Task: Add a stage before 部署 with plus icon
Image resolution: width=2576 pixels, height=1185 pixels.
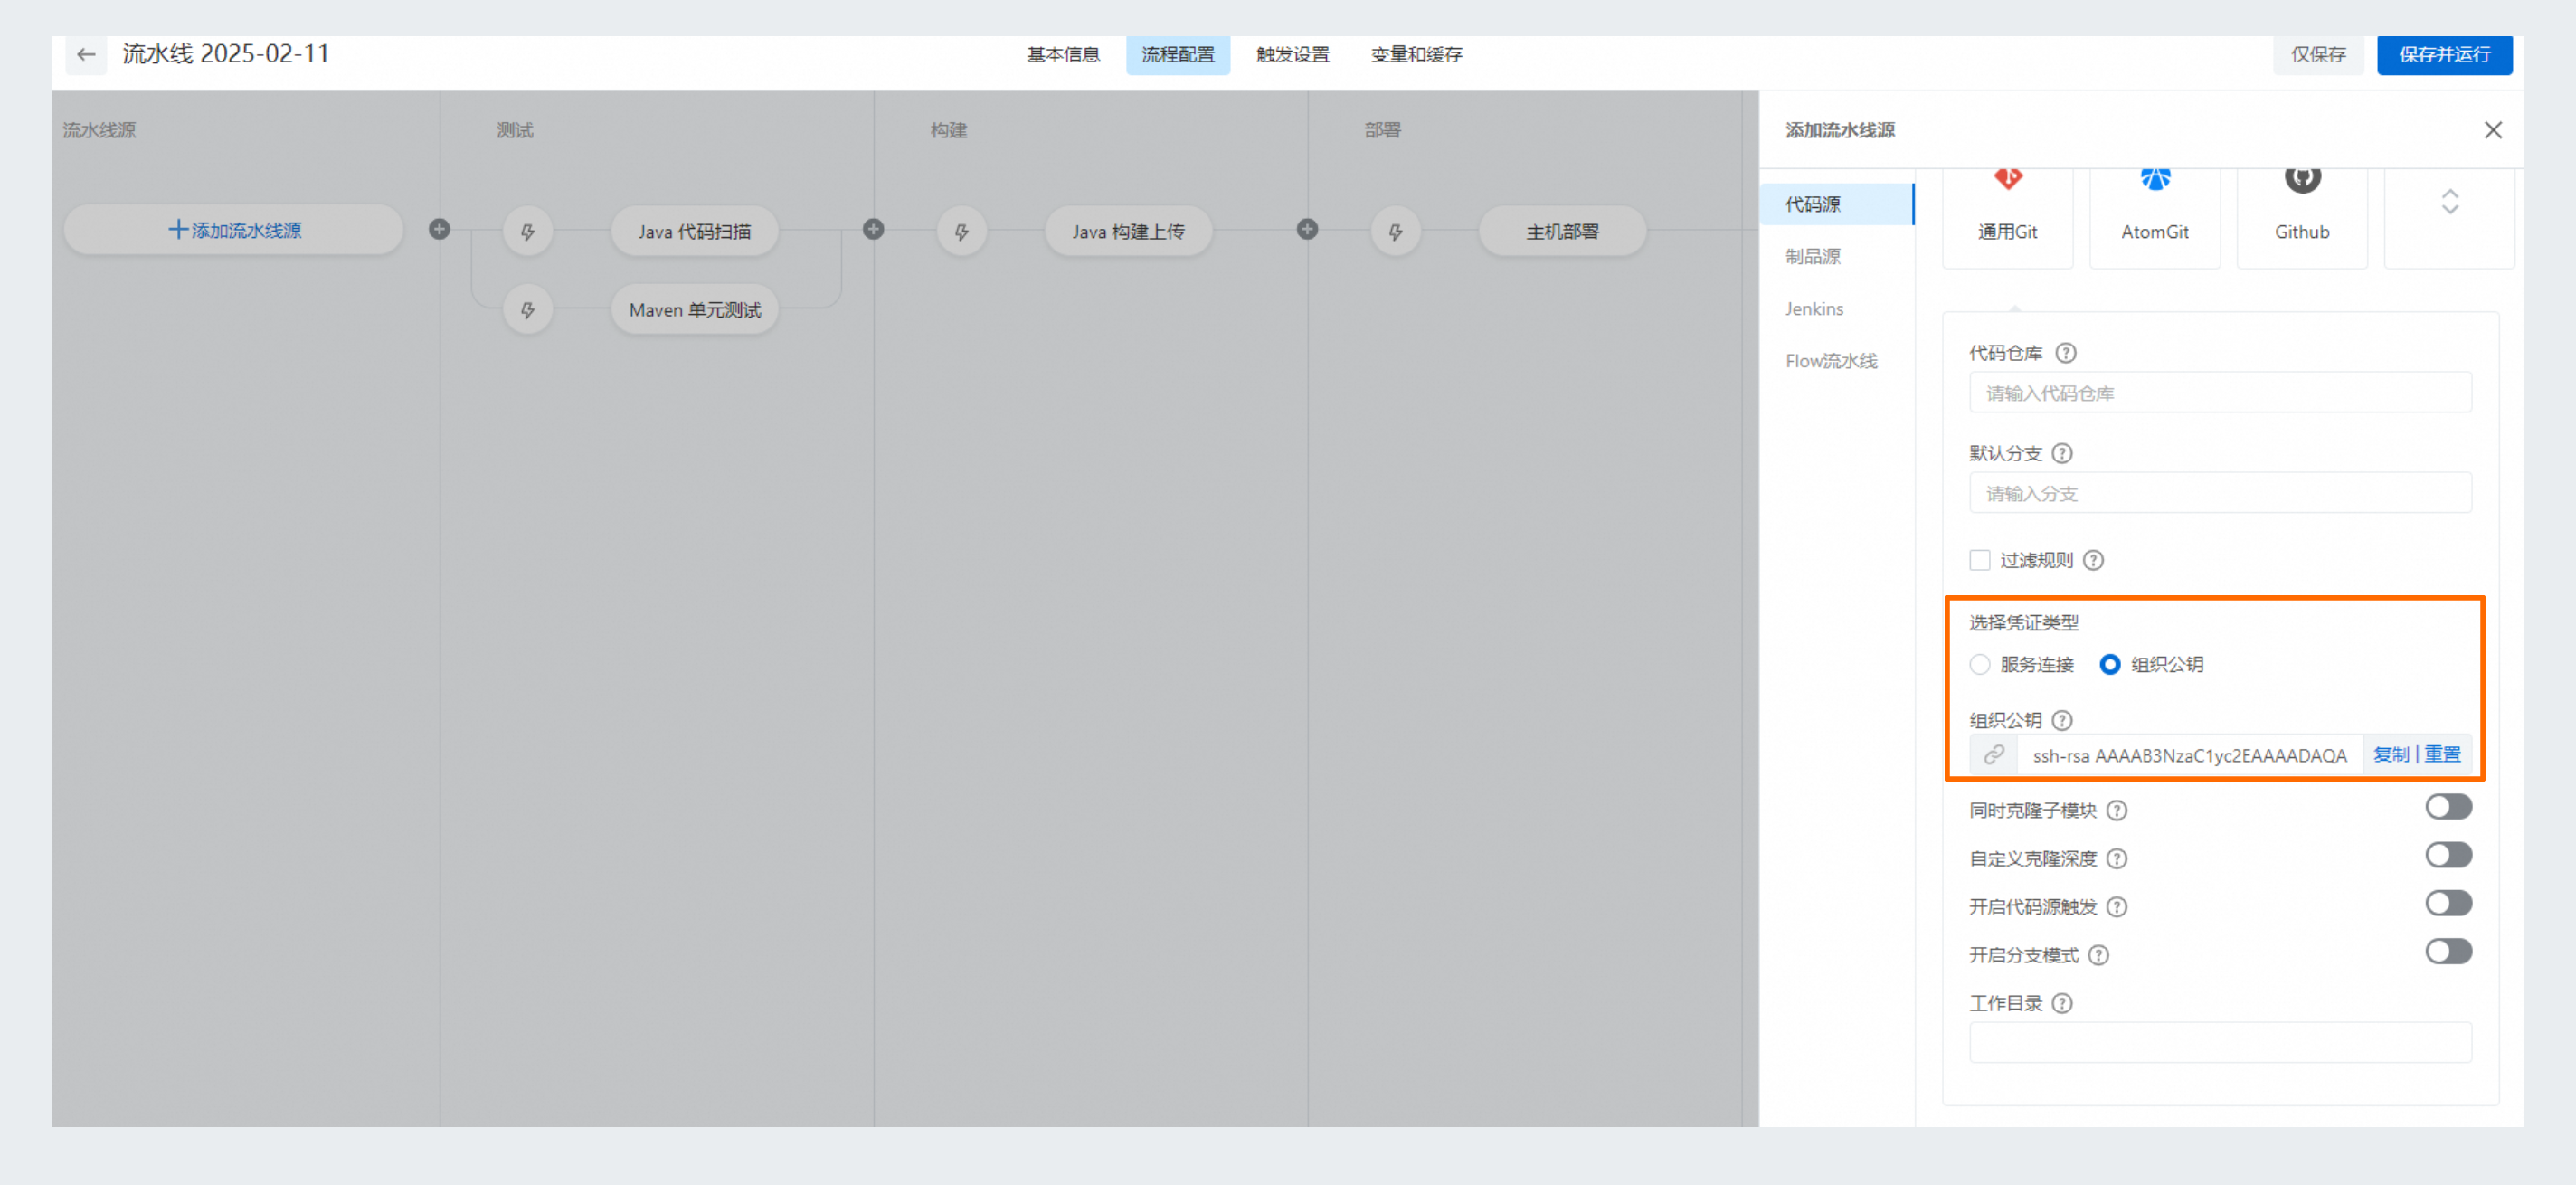Action: point(1307,230)
